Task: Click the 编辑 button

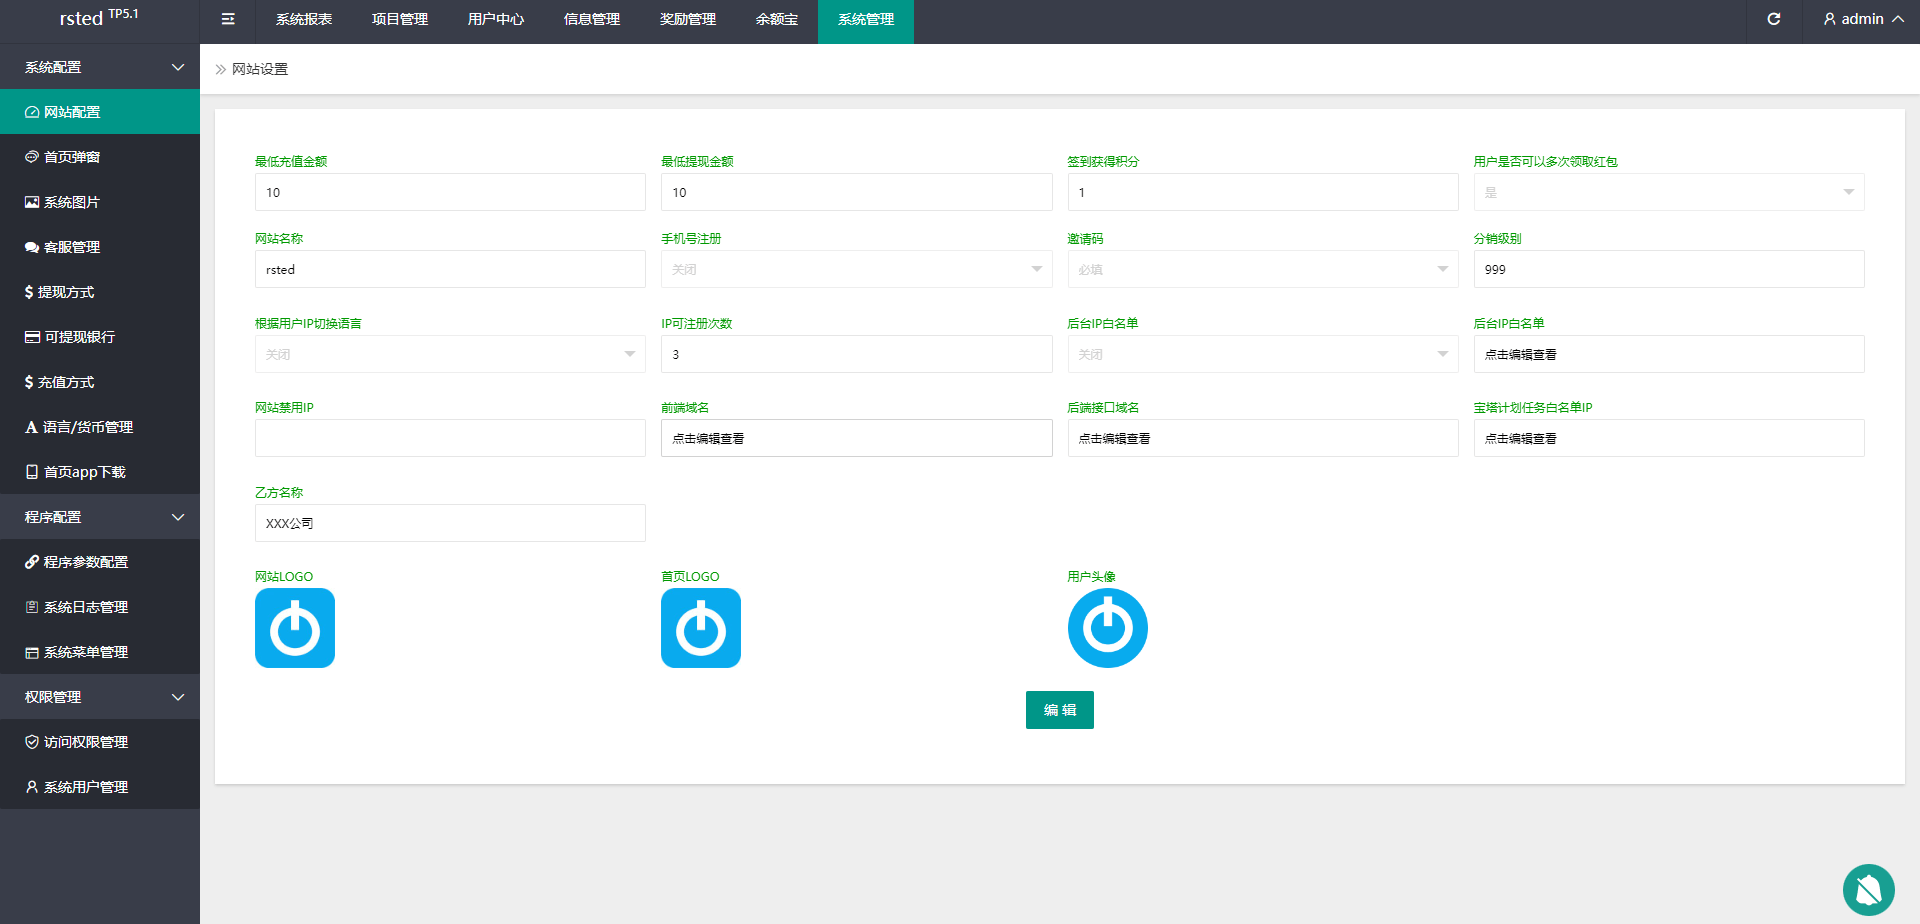Action: tap(1059, 710)
